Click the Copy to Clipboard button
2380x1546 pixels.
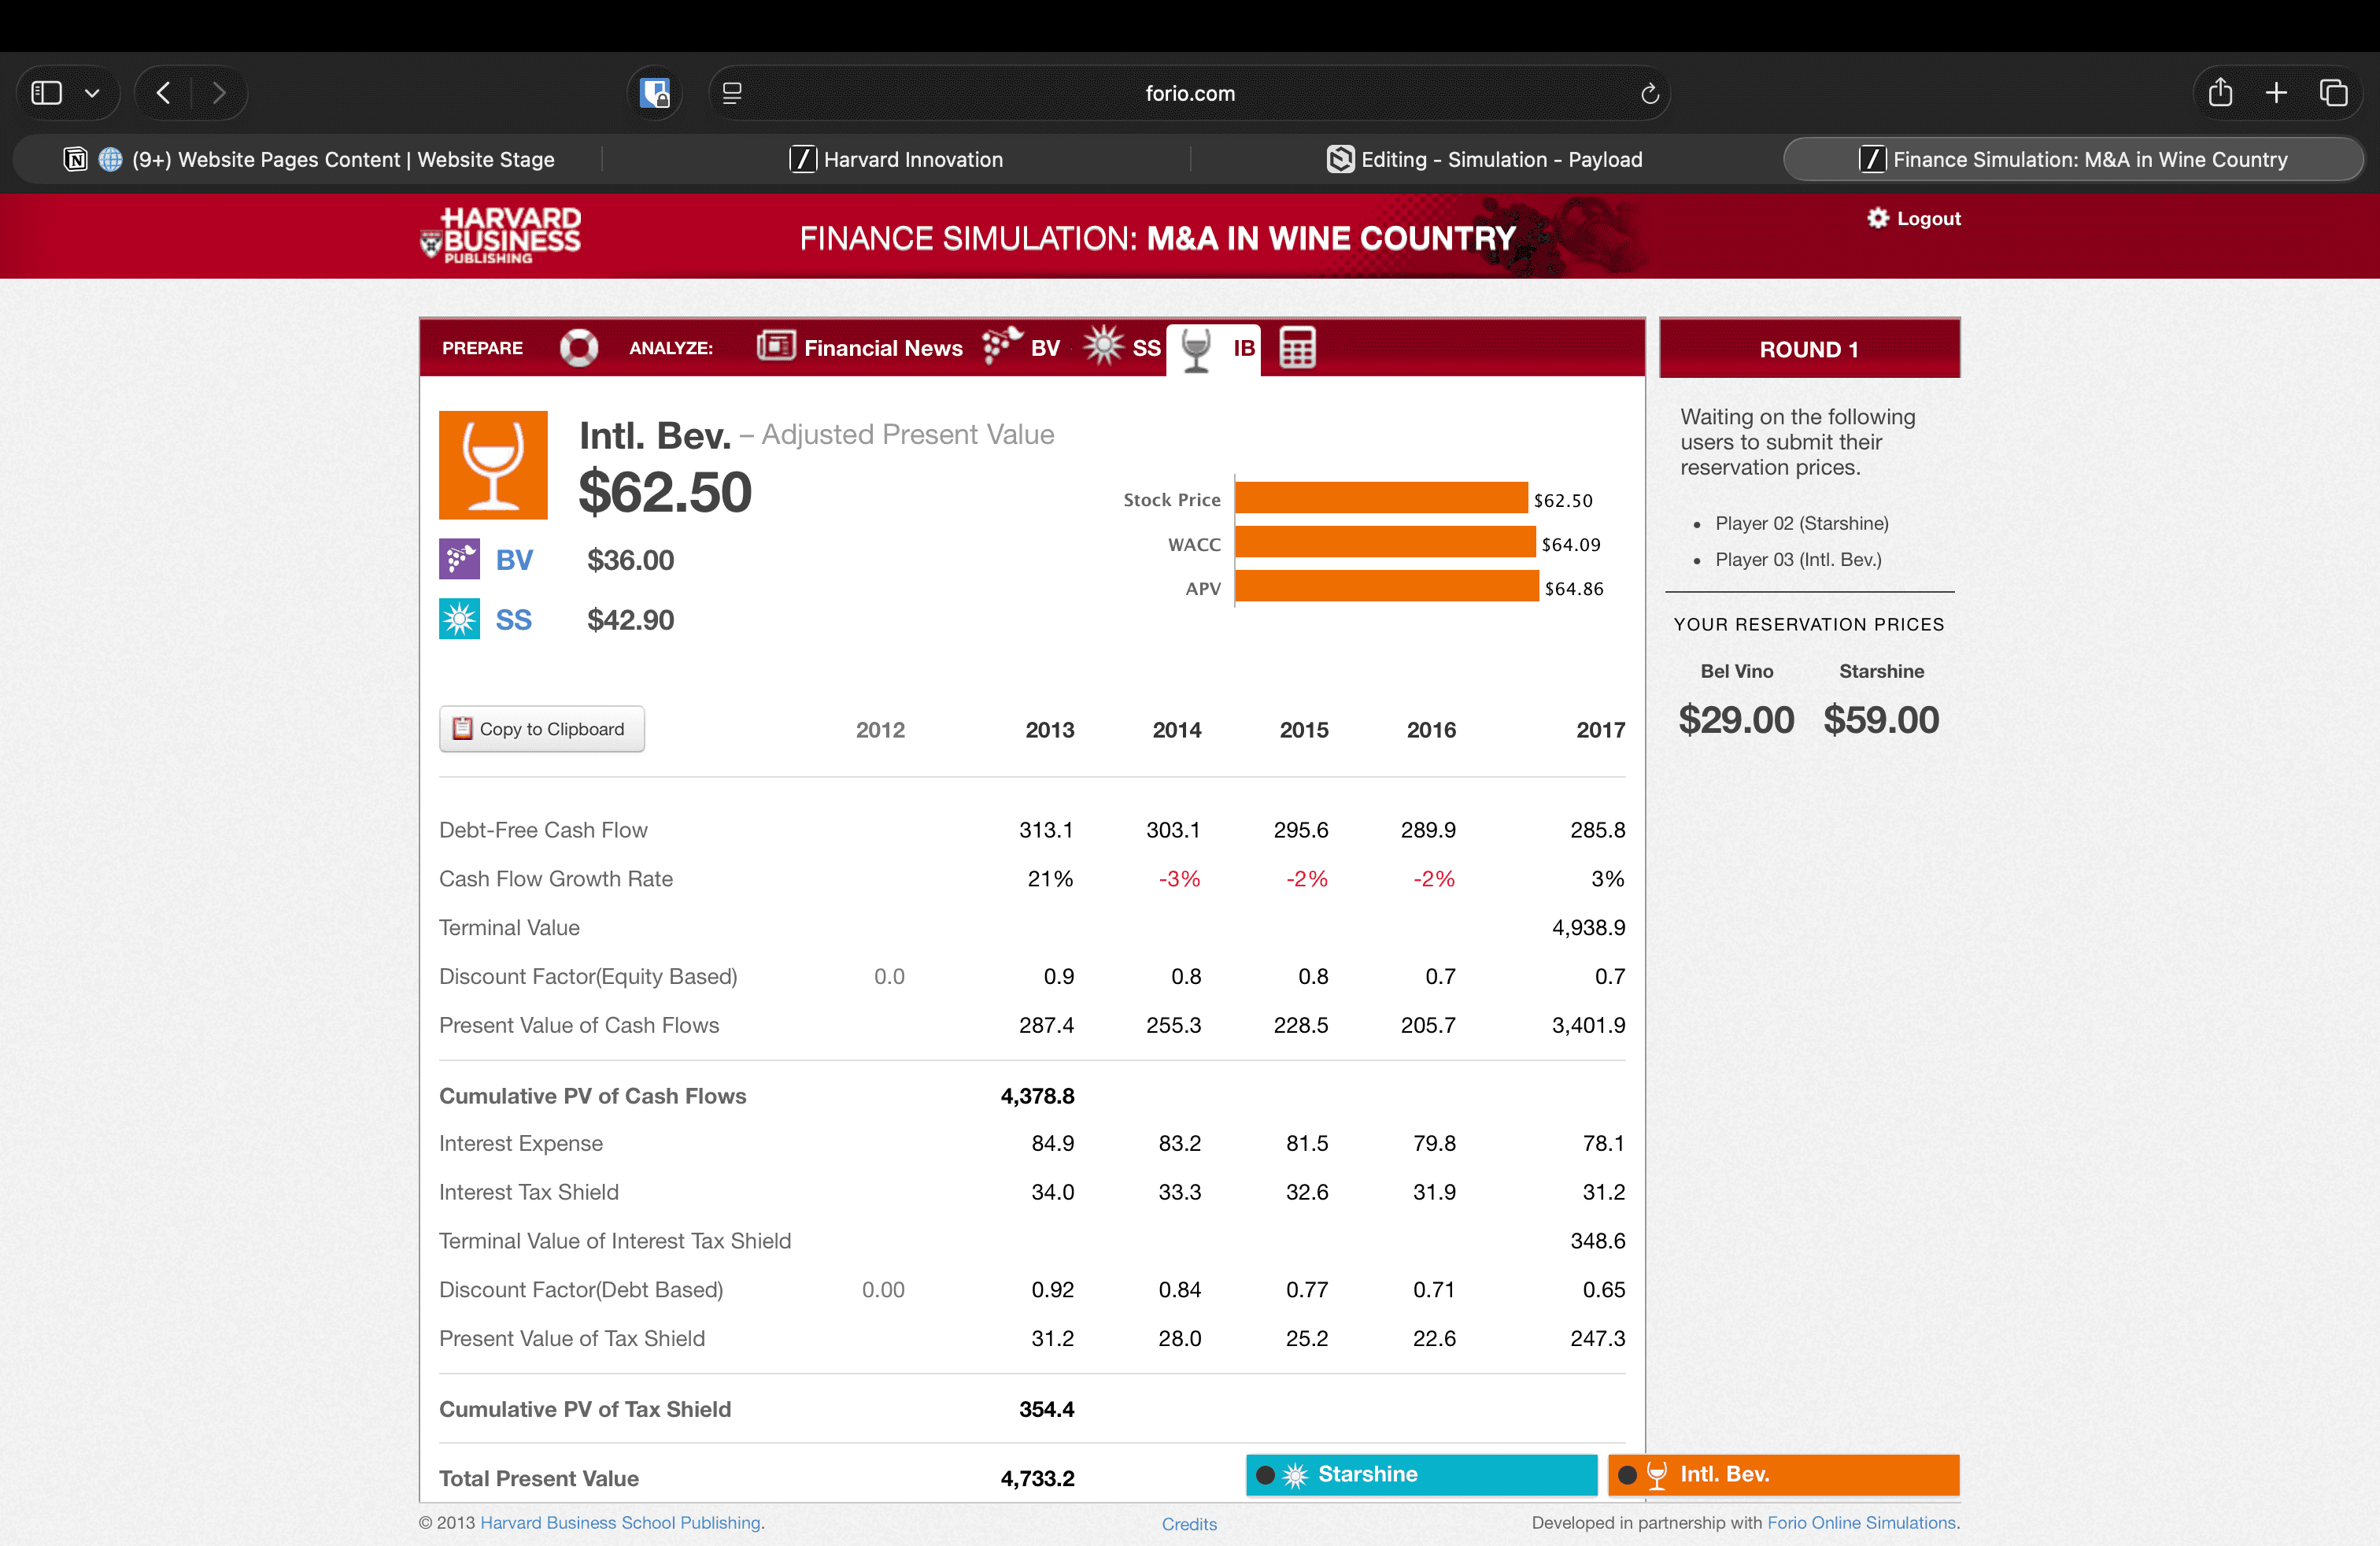pos(541,729)
